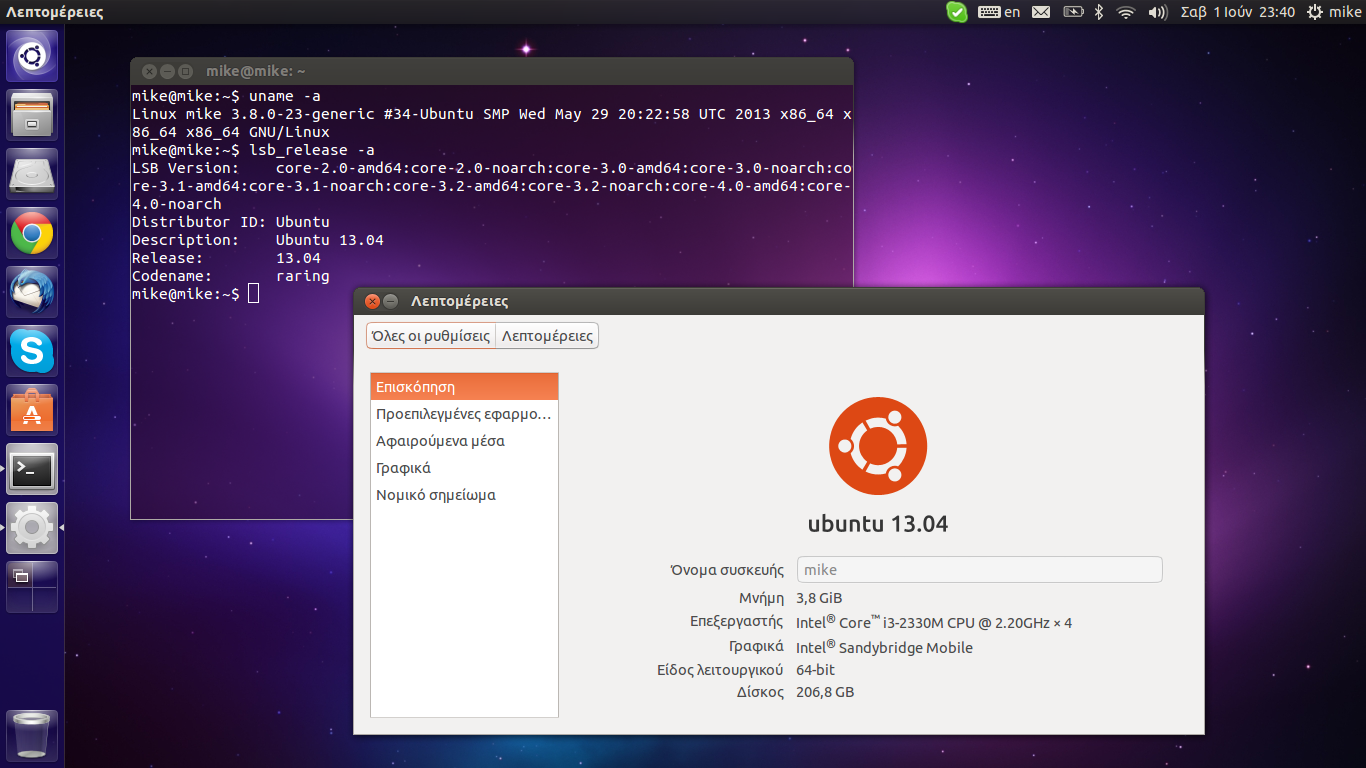
Task: Select Αφαιρούμενα μέσα in the sidebar
Action: coord(464,441)
